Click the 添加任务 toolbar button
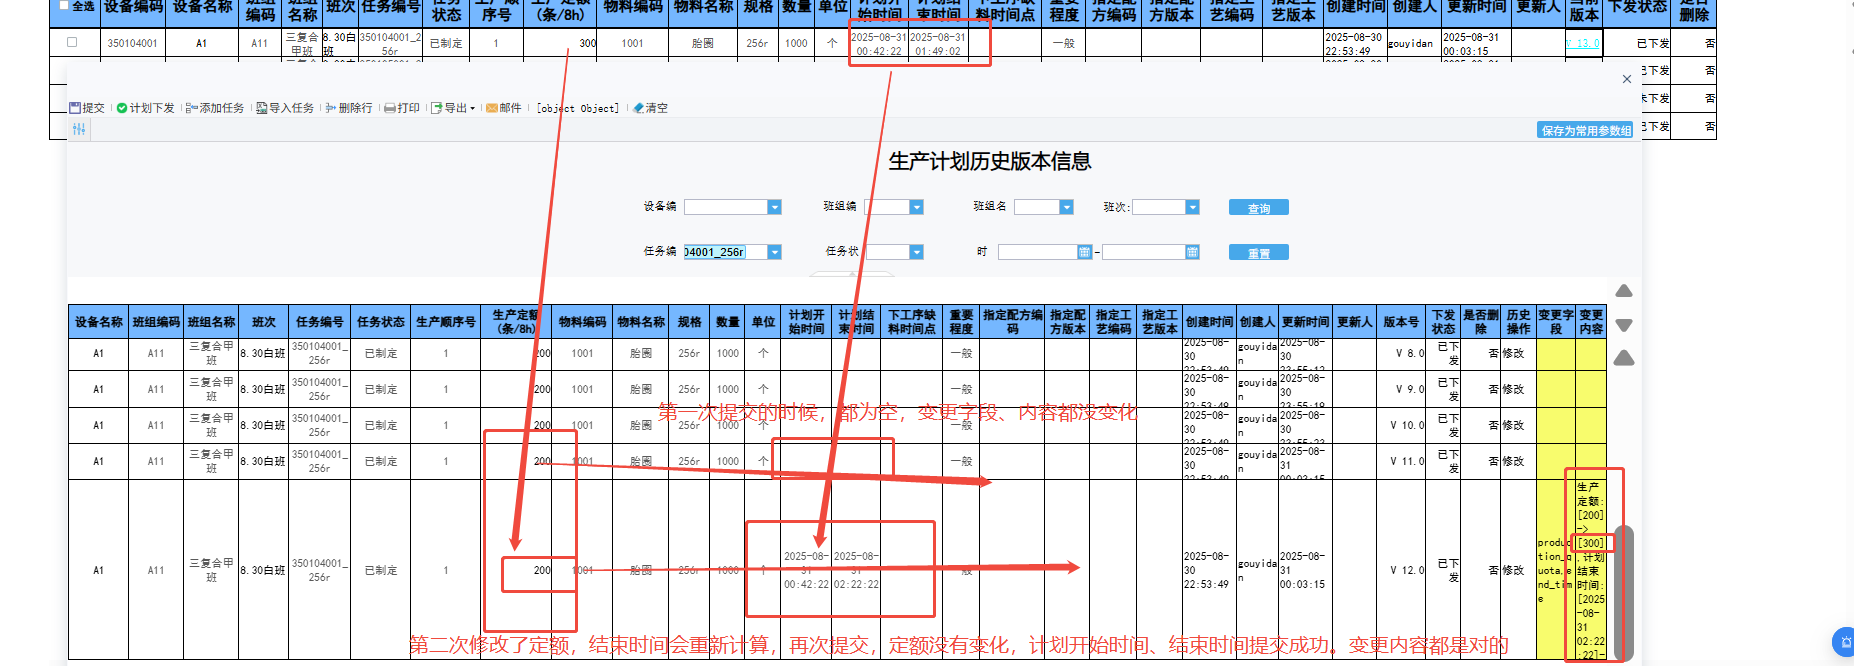Image resolution: width=1854 pixels, height=666 pixels. 215,108
